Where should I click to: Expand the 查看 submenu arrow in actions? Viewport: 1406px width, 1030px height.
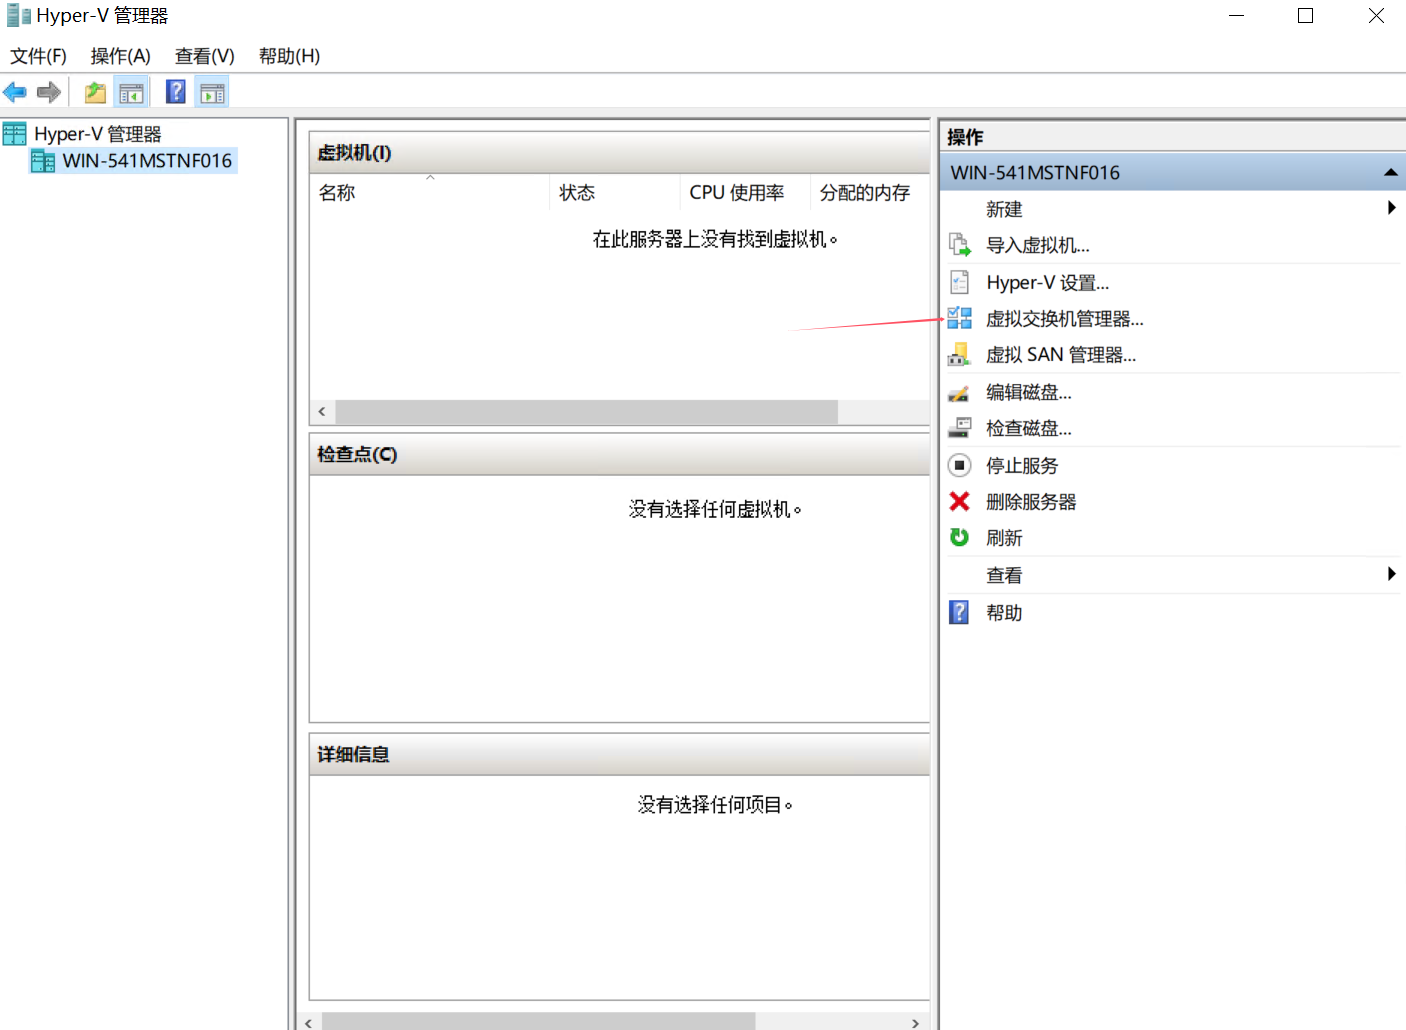point(1391,574)
